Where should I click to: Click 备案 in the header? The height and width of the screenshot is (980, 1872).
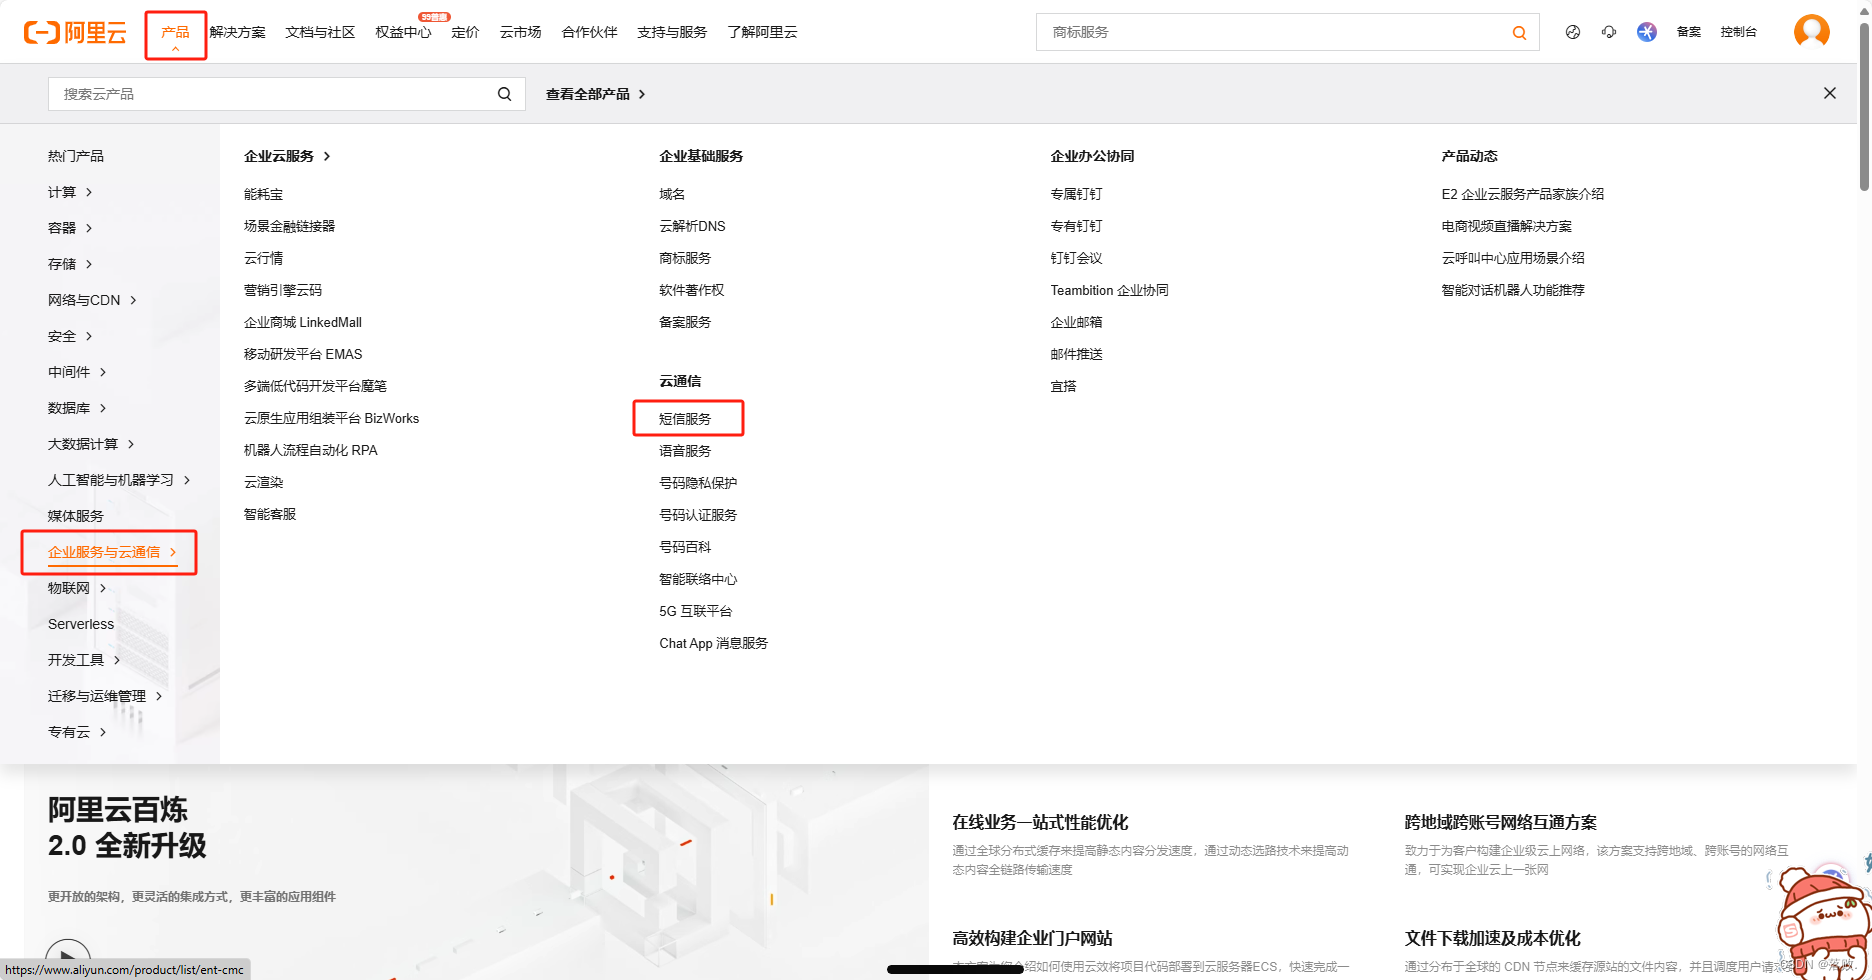1689,32
